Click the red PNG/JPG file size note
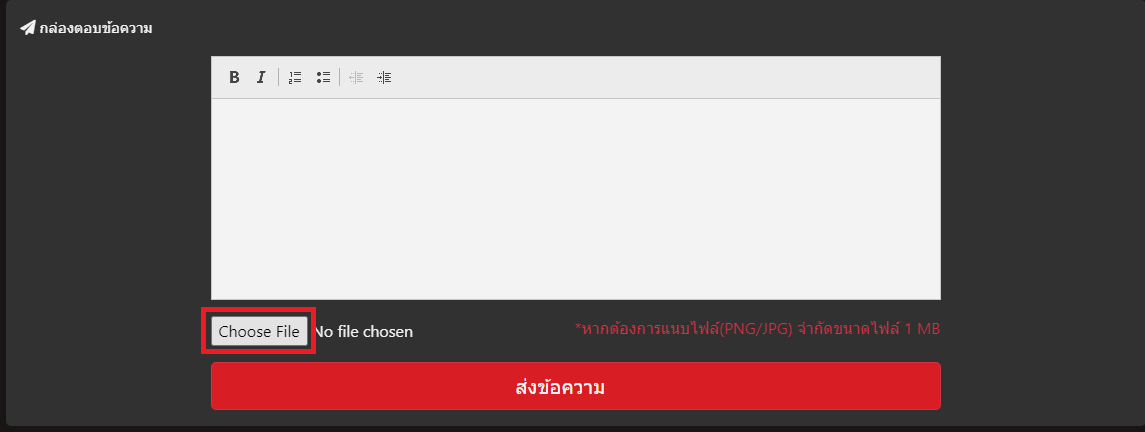 point(757,328)
